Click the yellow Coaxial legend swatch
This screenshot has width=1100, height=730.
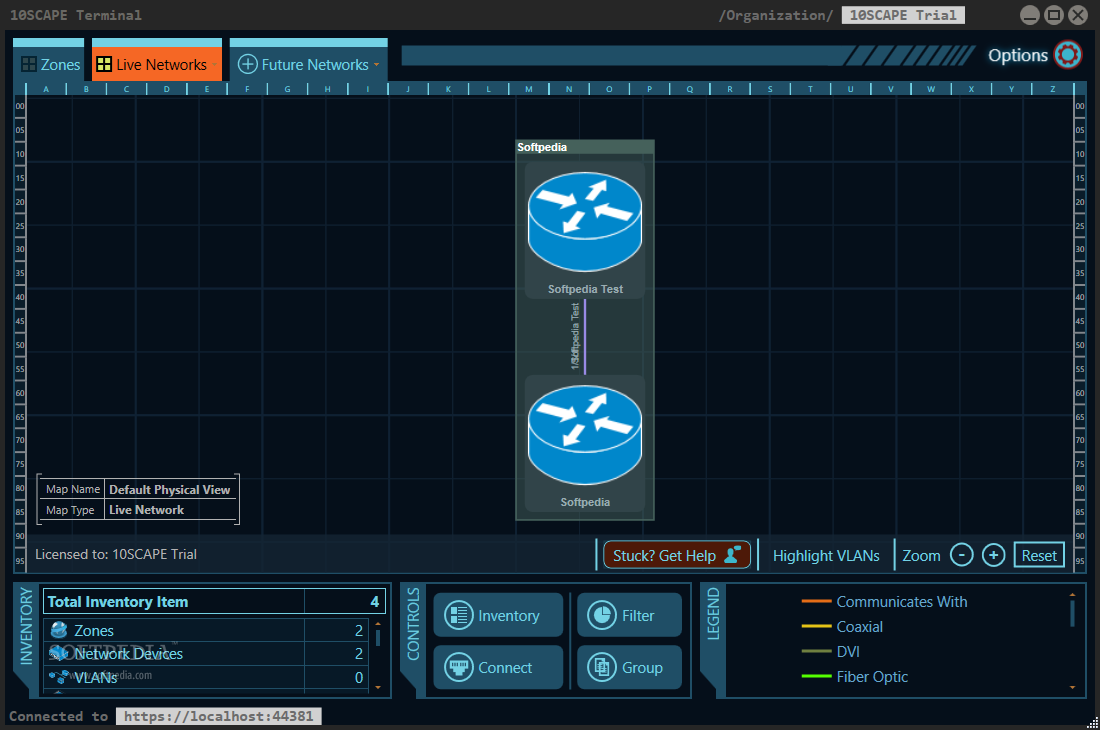coord(817,626)
